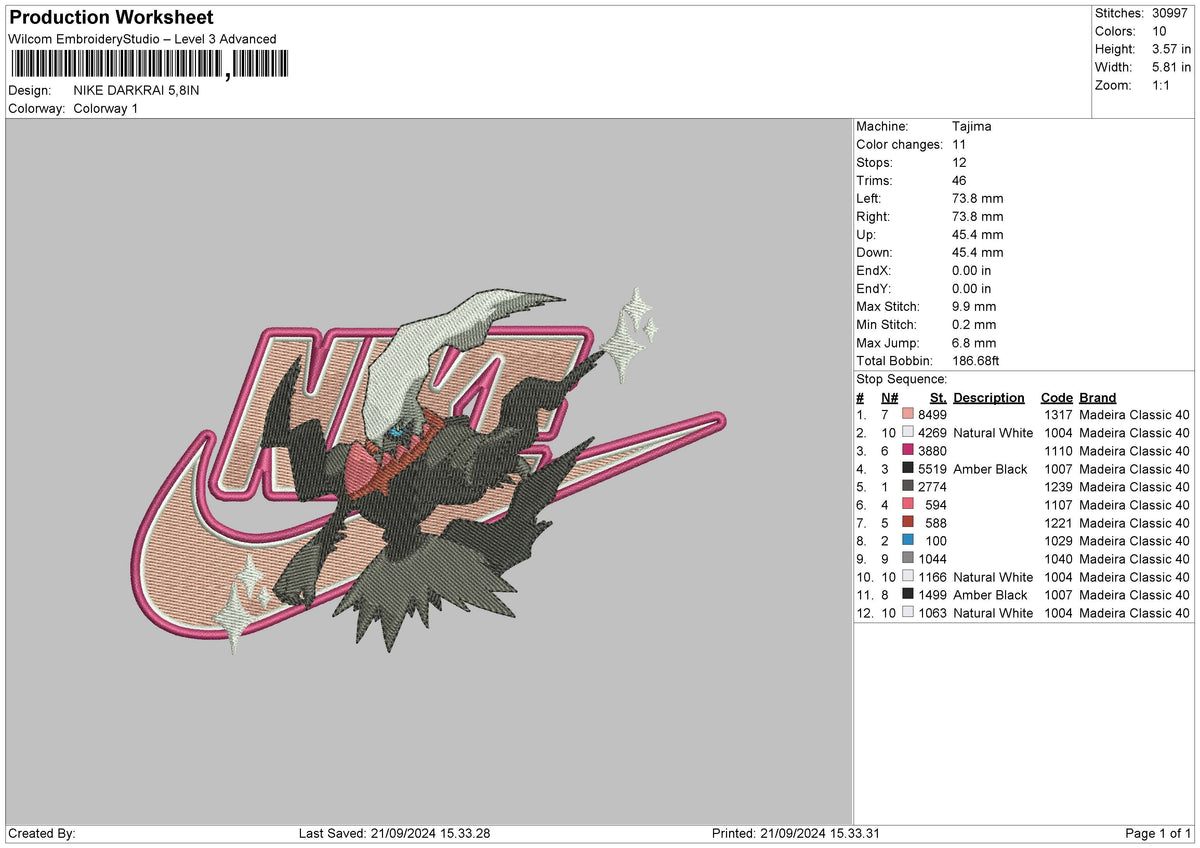Select the dark gray swatch for code 1239
Screen dimensions: 1200x848
(x=908, y=487)
